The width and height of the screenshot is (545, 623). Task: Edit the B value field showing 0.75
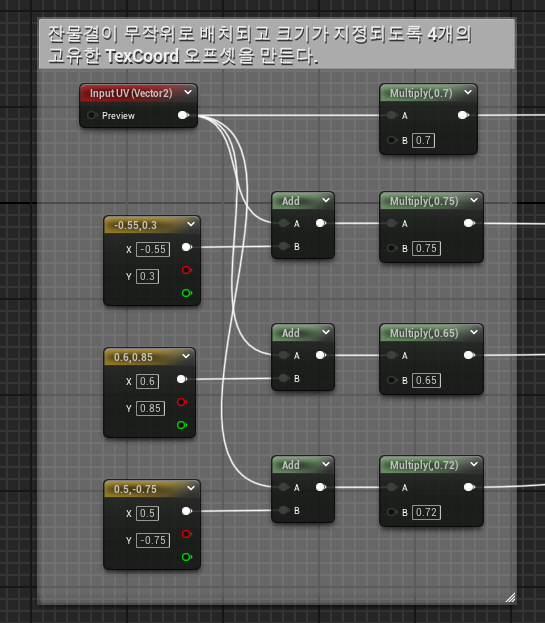coord(426,248)
